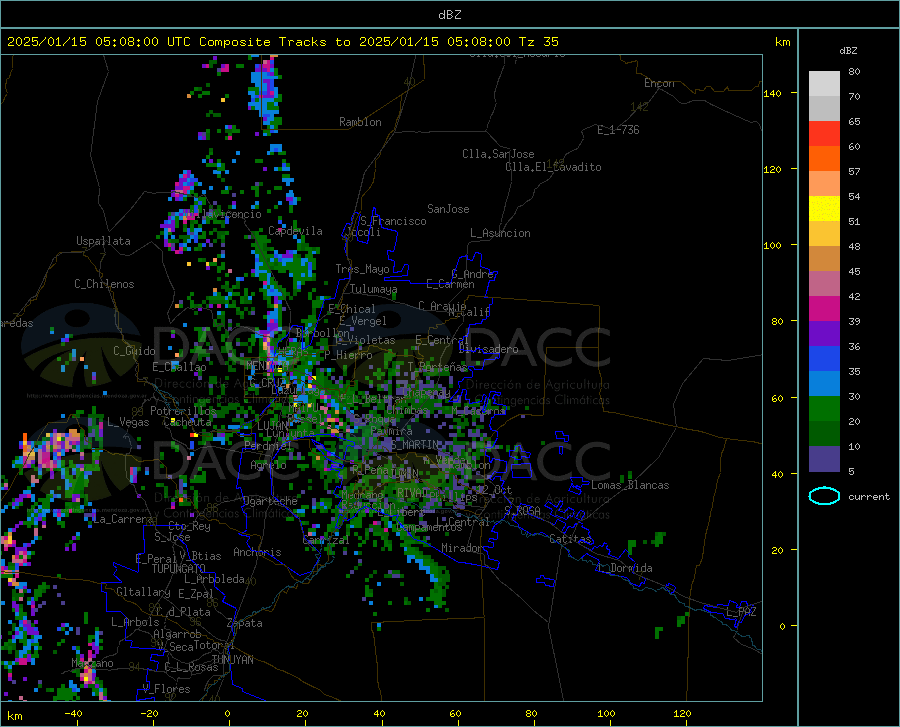
Task: Click the 'V_Flores' place label
Action: point(166,689)
